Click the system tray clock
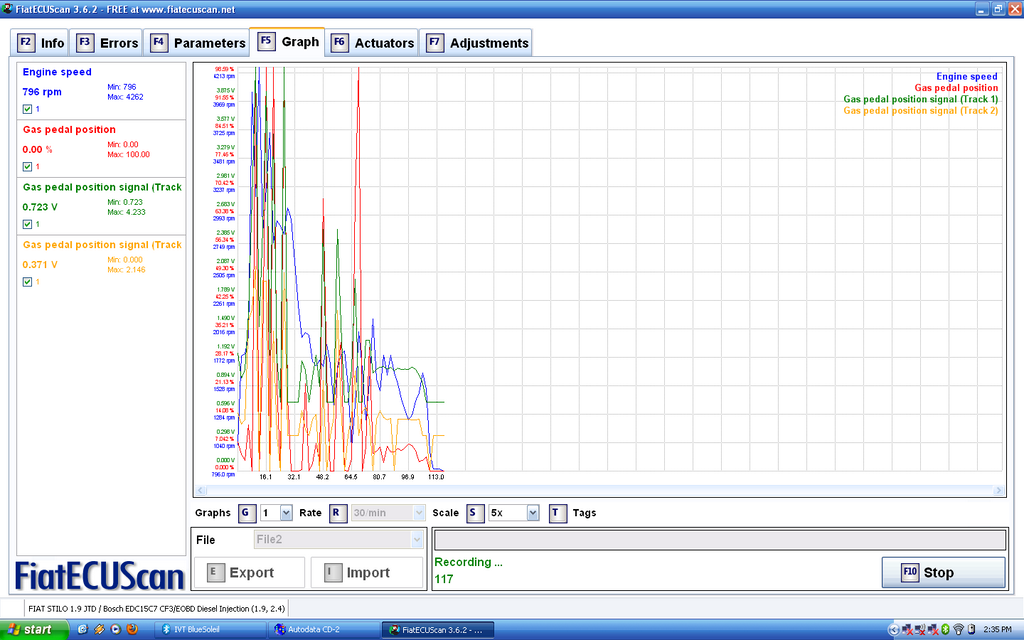The height and width of the screenshot is (640, 1024). click(997, 630)
